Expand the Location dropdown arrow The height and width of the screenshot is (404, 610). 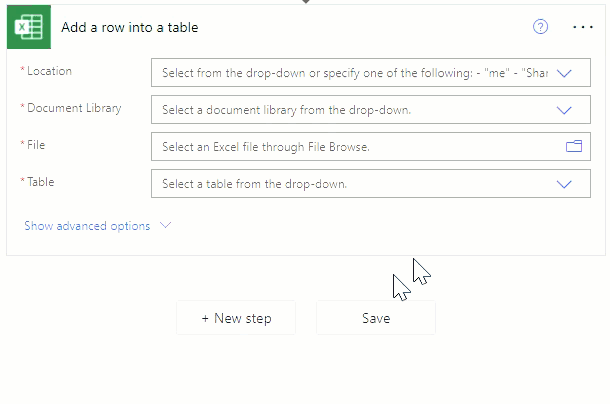pos(564,73)
